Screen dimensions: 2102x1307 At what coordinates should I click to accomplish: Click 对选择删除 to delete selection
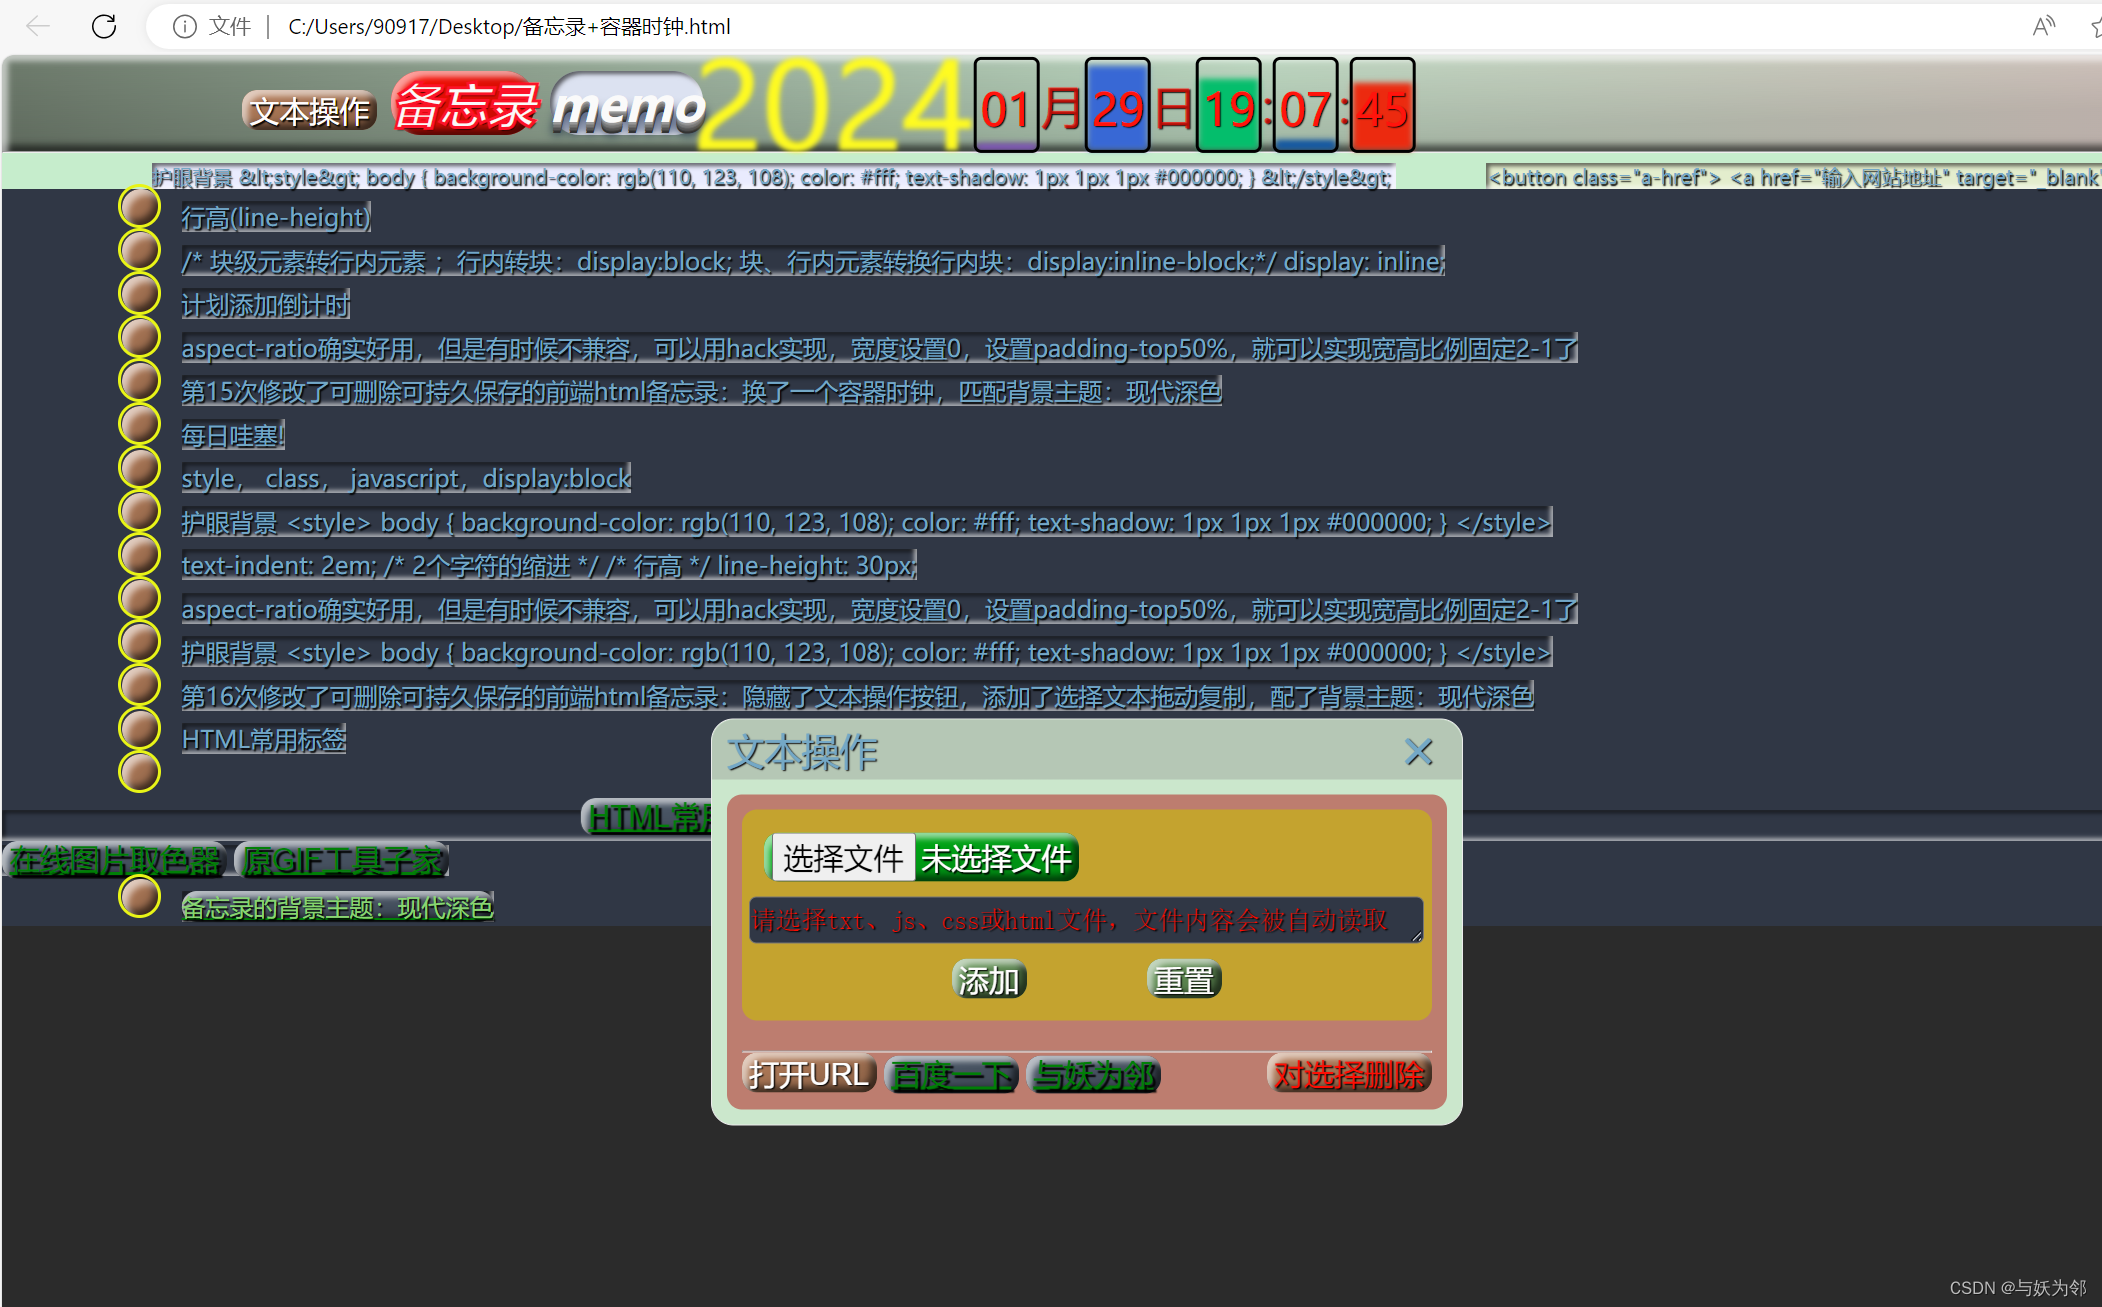click(1345, 1075)
